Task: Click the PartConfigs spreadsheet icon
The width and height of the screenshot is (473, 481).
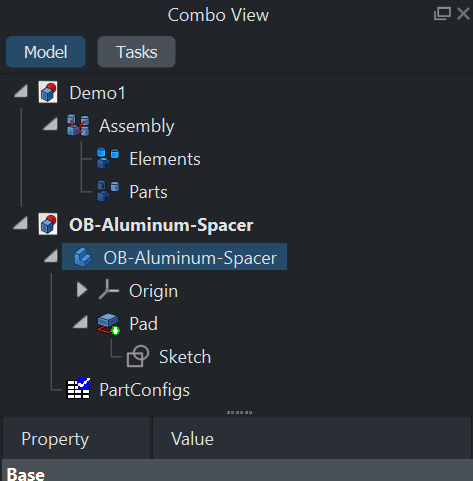Action: (78, 388)
